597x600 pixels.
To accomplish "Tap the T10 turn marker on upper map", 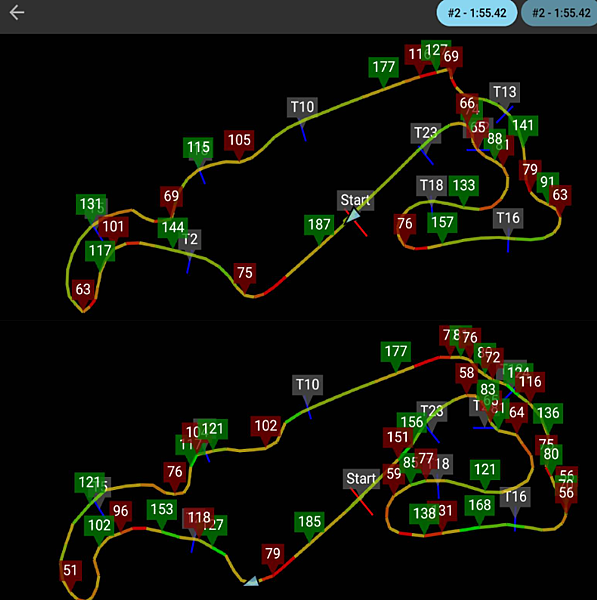I will (x=302, y=107).
